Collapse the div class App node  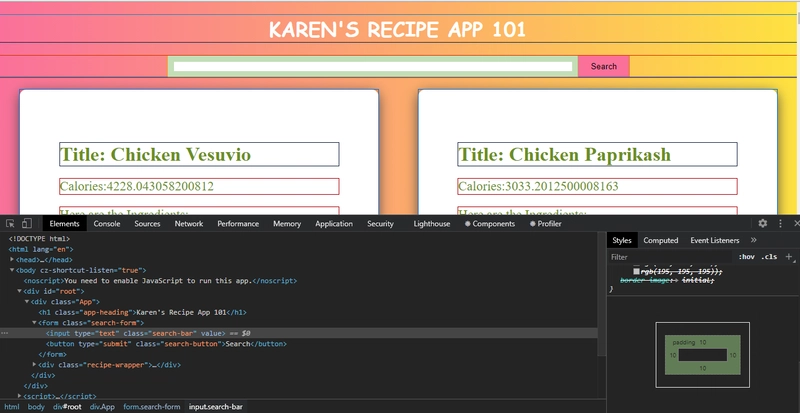point(27,302)
